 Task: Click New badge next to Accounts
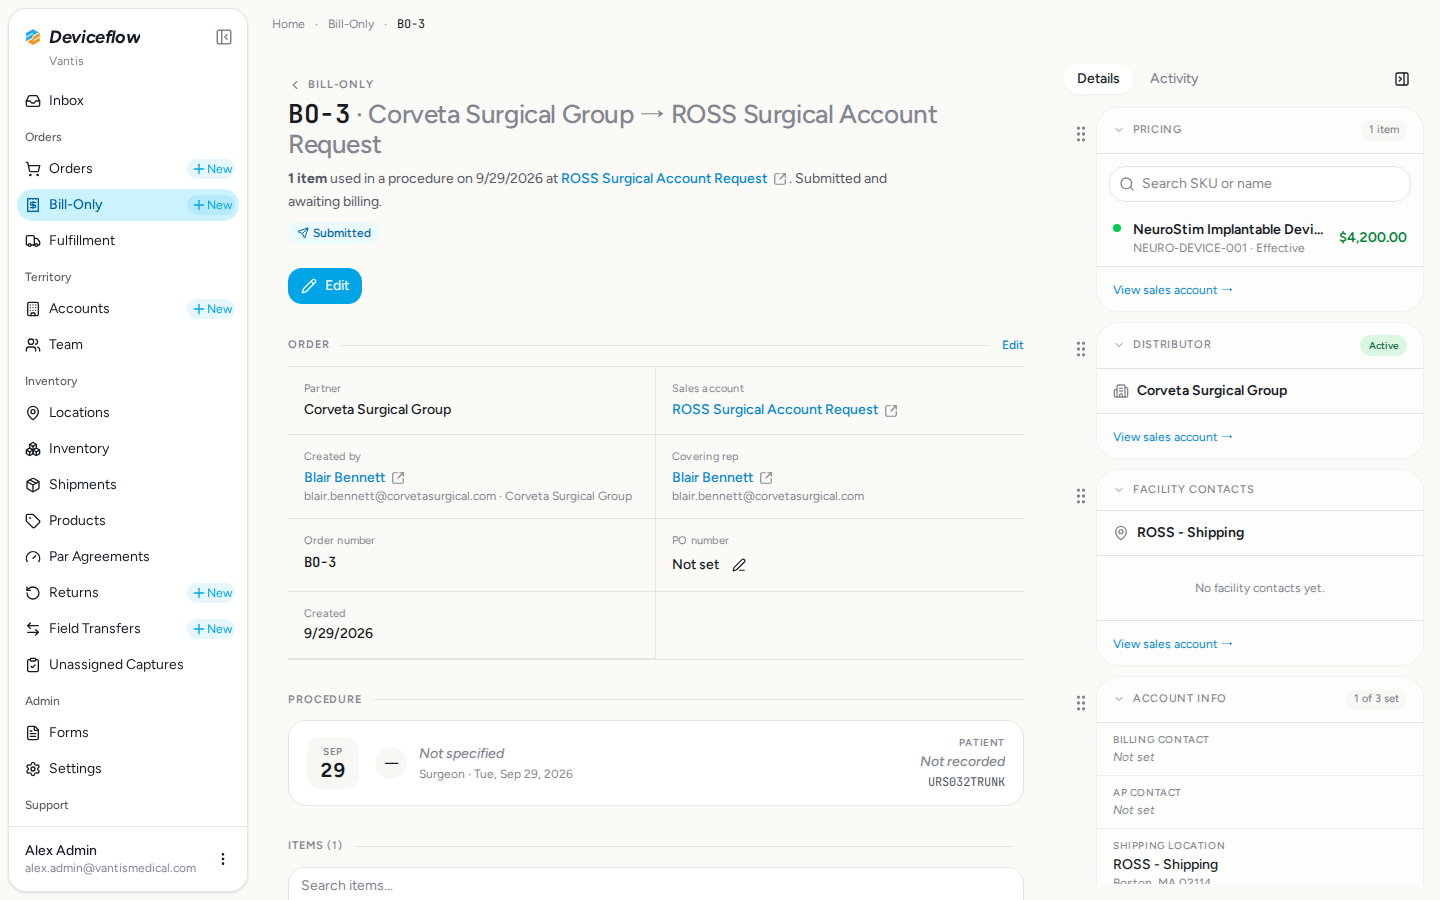[x=212, y=309]
